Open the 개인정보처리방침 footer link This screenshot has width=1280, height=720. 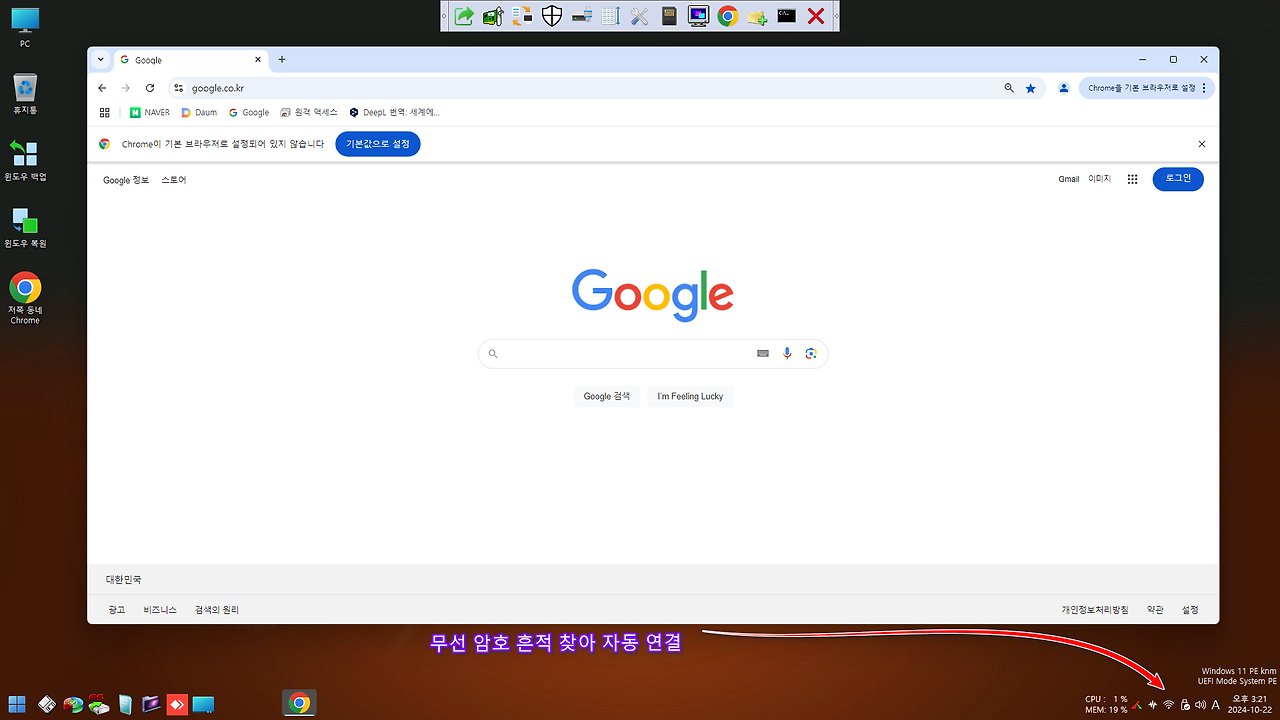[x=1095, y=610]
